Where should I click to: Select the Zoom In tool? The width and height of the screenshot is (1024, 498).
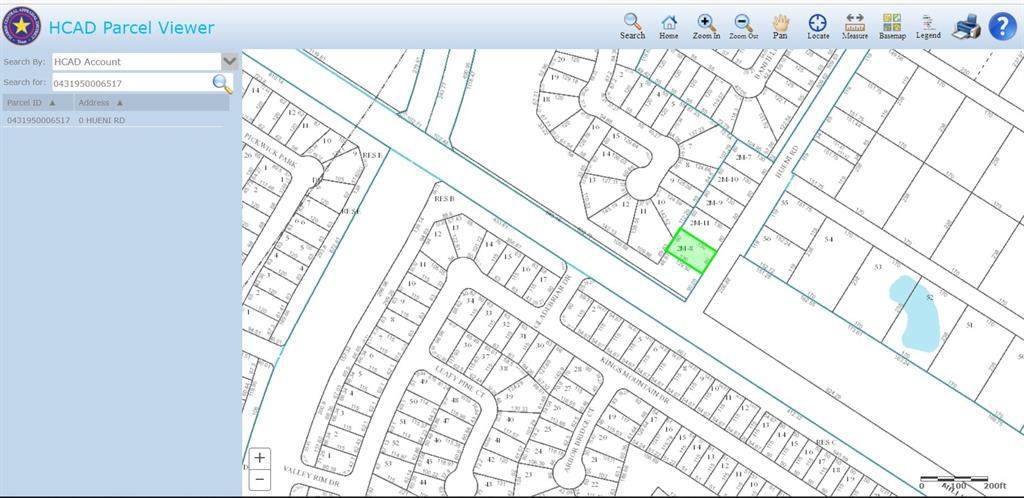pyautogui.click(x=706, y=26)
